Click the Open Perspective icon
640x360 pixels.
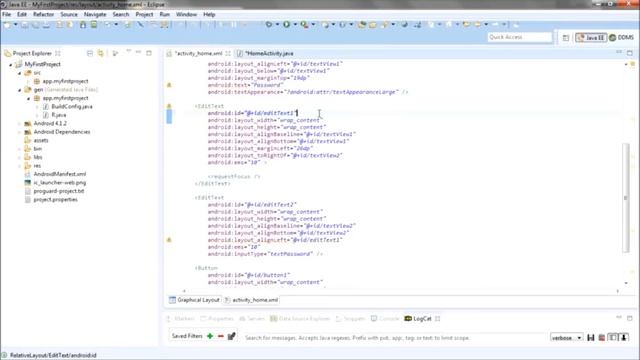(x=566, y=38)
